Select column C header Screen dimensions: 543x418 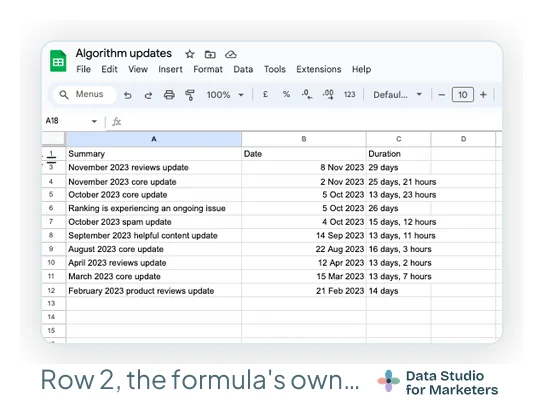(399, 139)
